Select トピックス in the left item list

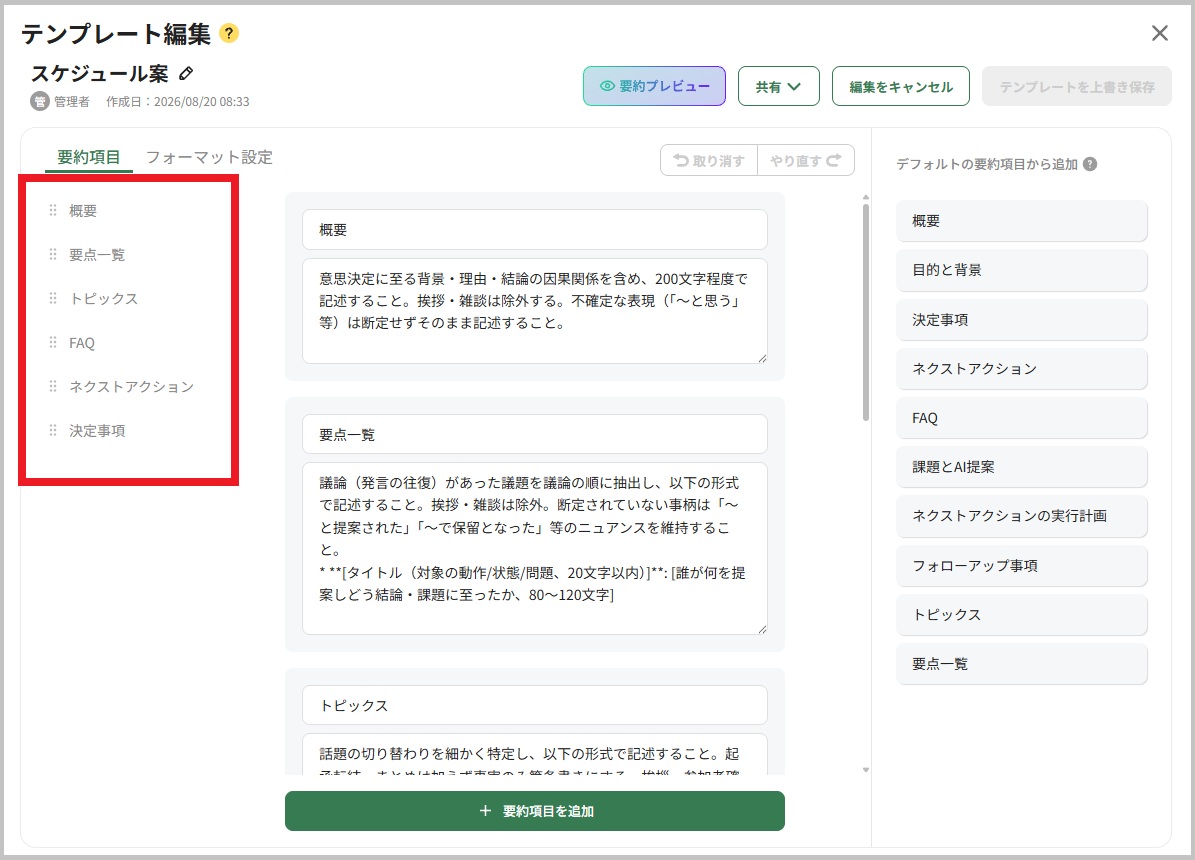coord(104,299)
